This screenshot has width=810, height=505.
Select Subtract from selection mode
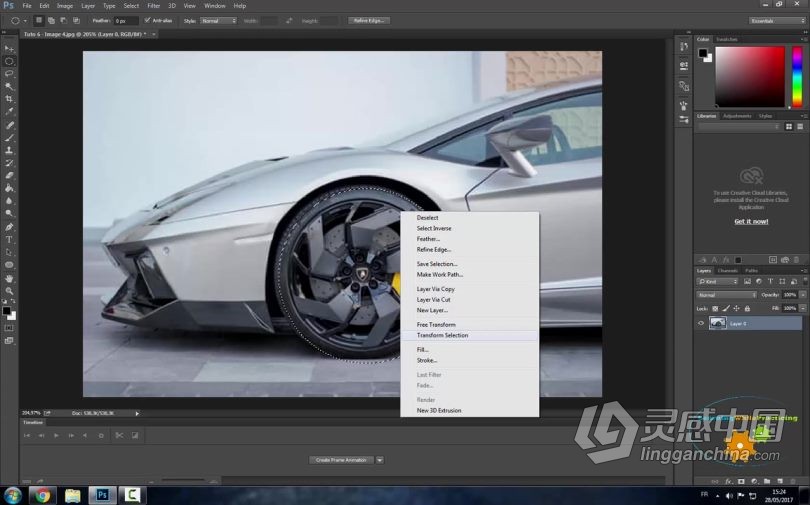click(x=64, y=21)
